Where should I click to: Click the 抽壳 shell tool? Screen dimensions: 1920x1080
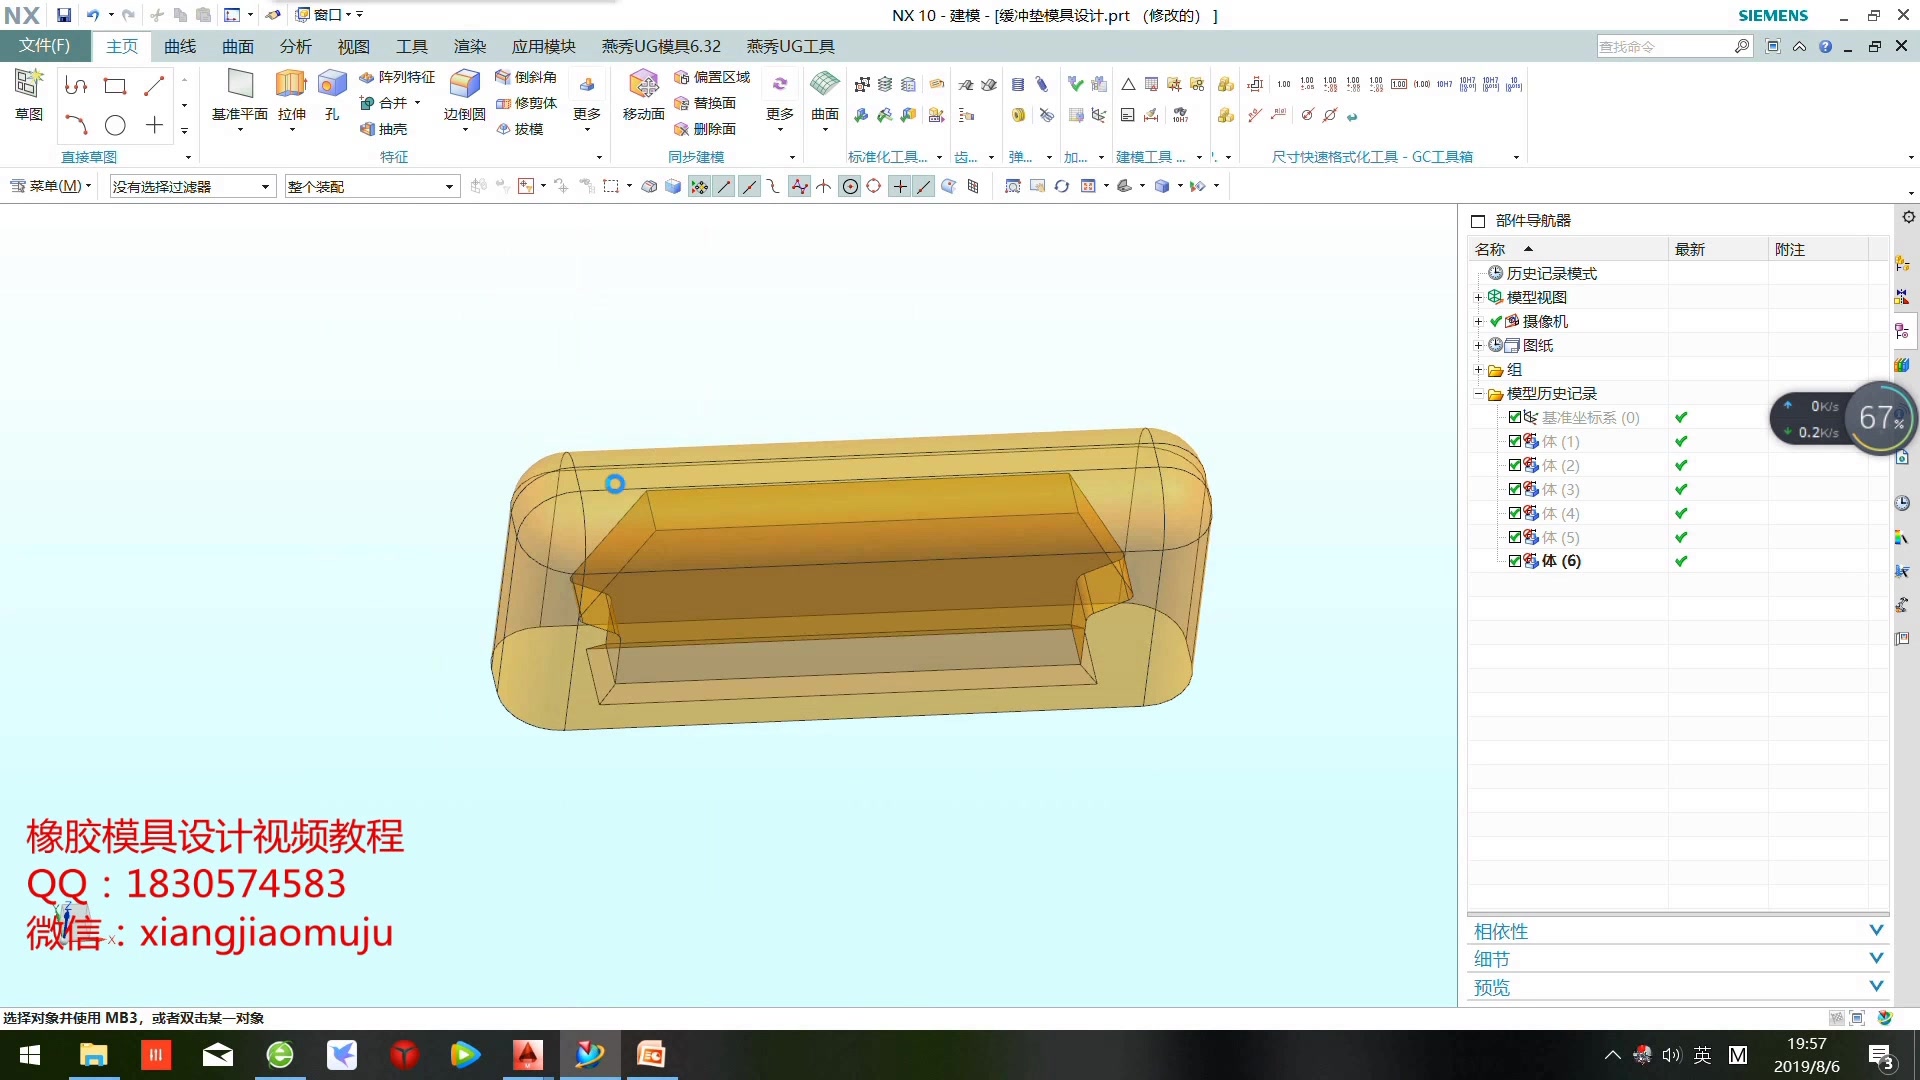(384, 129)
